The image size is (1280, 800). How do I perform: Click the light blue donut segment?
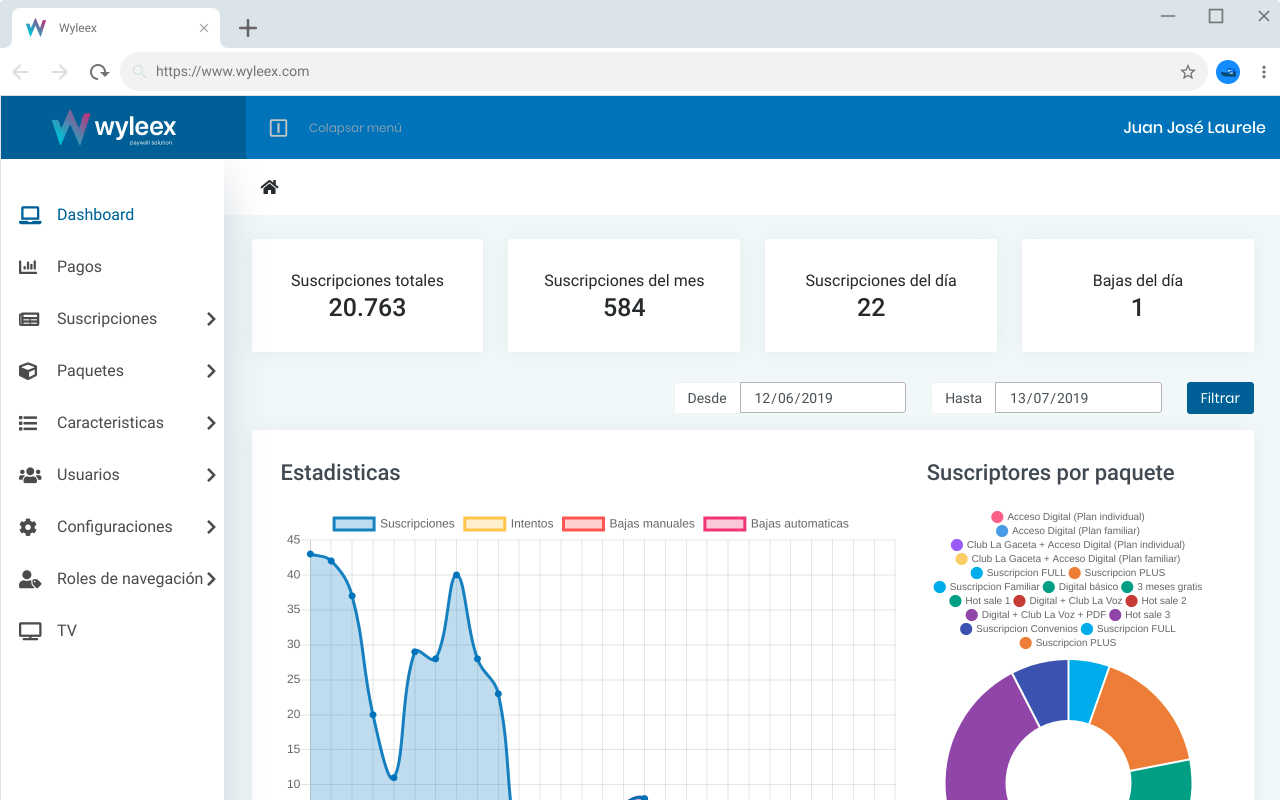(x=1086, y=690)
